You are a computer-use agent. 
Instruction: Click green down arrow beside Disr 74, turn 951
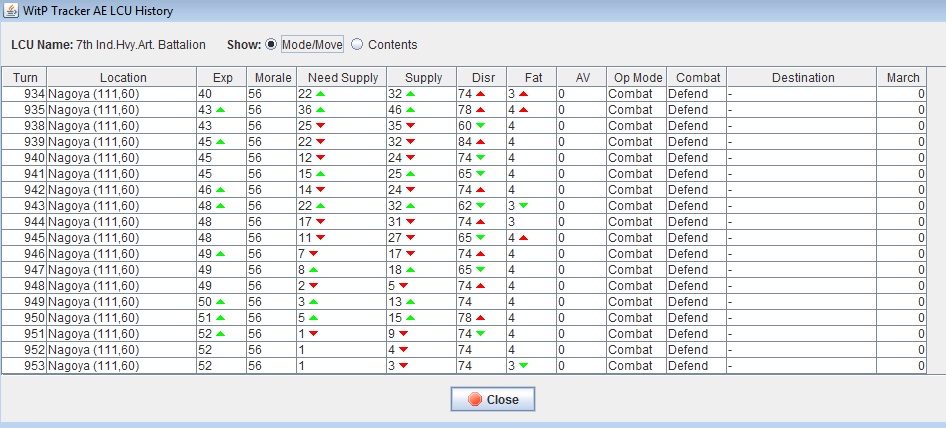480,333
